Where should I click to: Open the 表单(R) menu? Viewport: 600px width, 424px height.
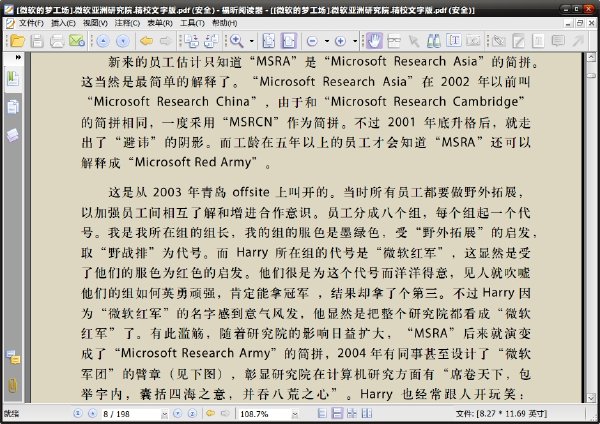pos(160,23)
